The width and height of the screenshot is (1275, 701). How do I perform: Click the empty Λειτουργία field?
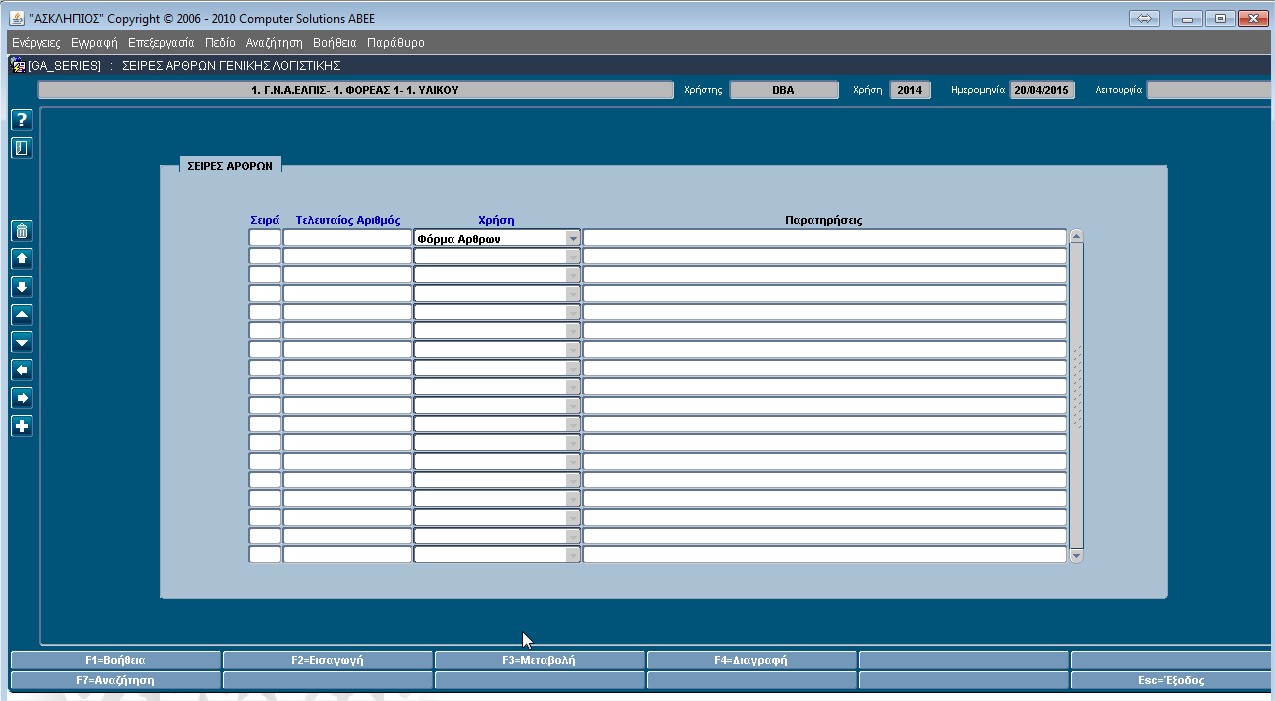click(x=1210, y=90)
